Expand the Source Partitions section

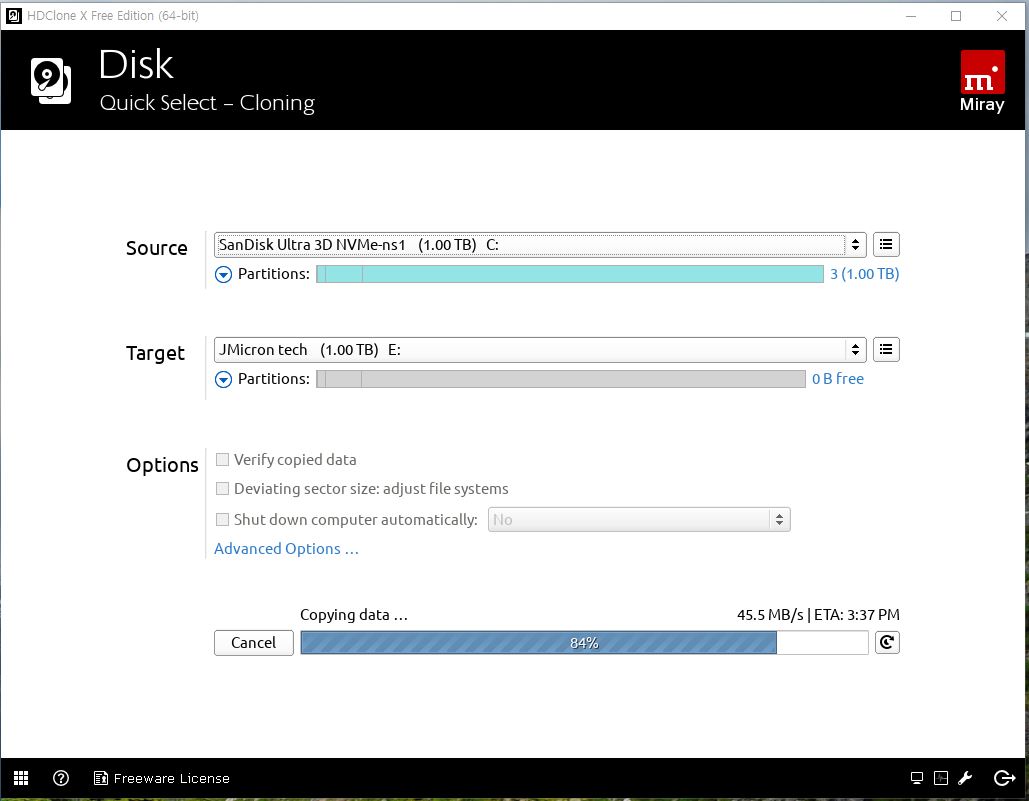pyautogui.click(x=224, y=274)
